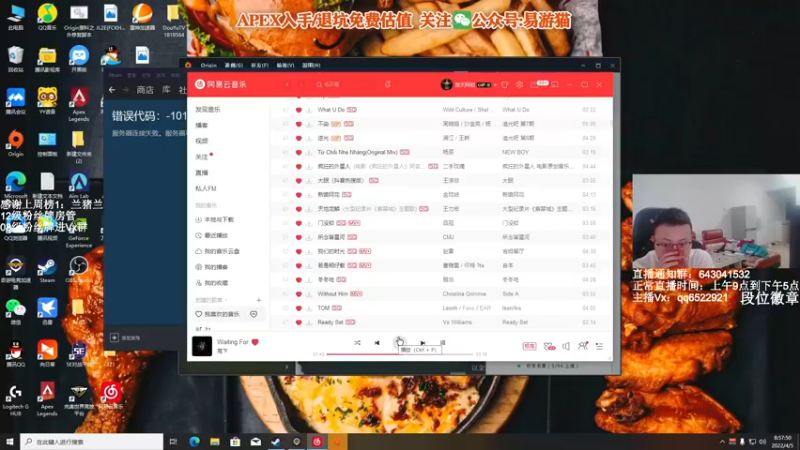The height and width of the screenshot is (450, 800).
Task: Open 播客 in the sidebar
Action: (x=202, y=126)
